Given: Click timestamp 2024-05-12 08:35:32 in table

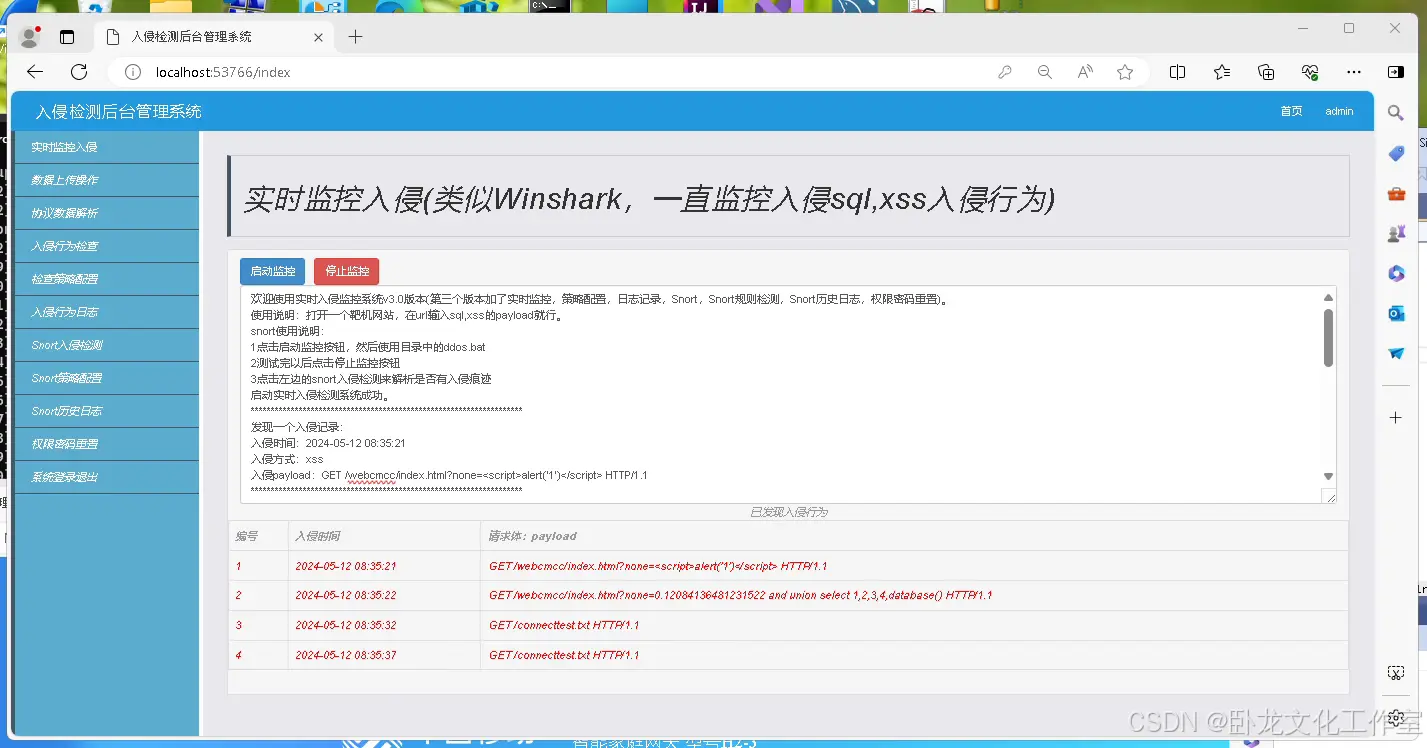Looking at the screenshot, I should [x=346, y=625].
